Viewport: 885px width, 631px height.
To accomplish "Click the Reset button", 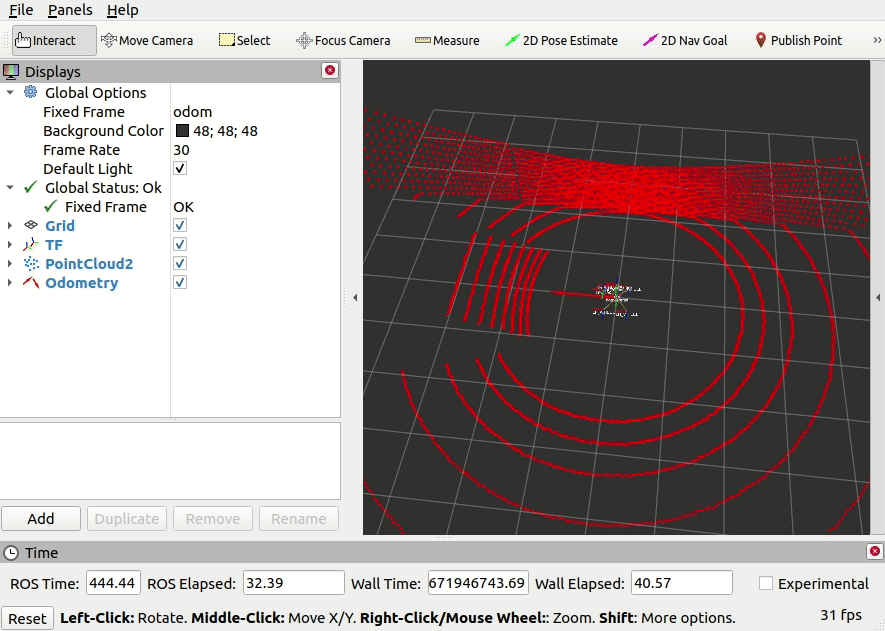I will click(27, 618).
